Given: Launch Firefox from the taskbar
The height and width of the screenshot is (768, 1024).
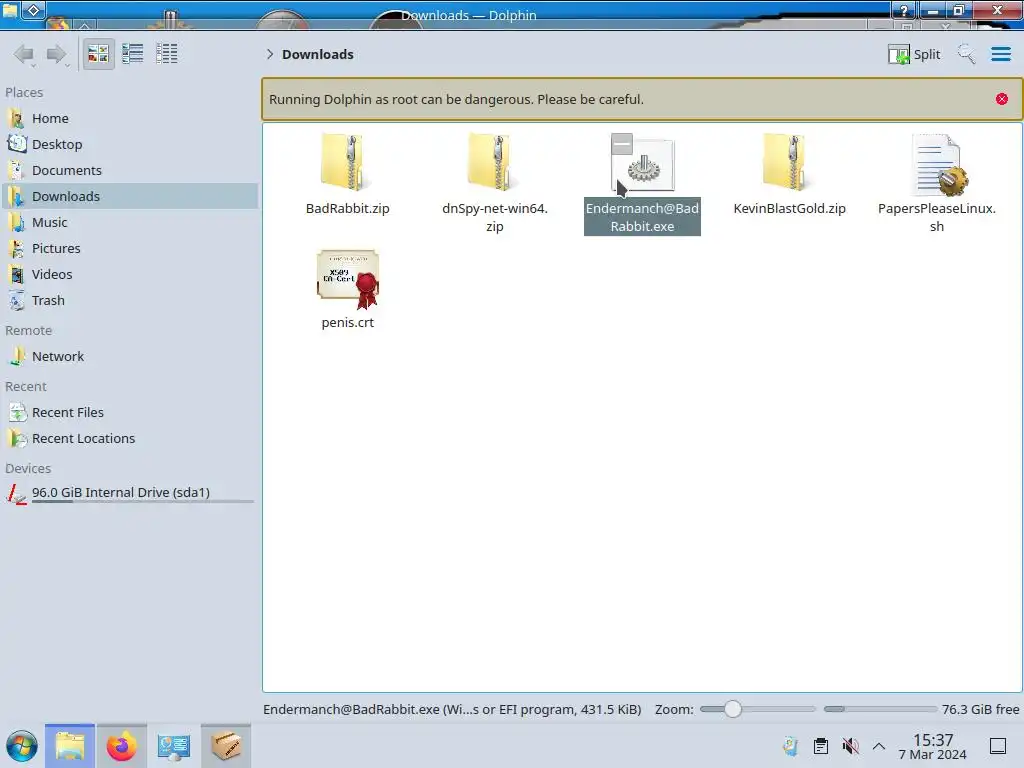Looking at the screenshot, I should click(x=121, y=746).
